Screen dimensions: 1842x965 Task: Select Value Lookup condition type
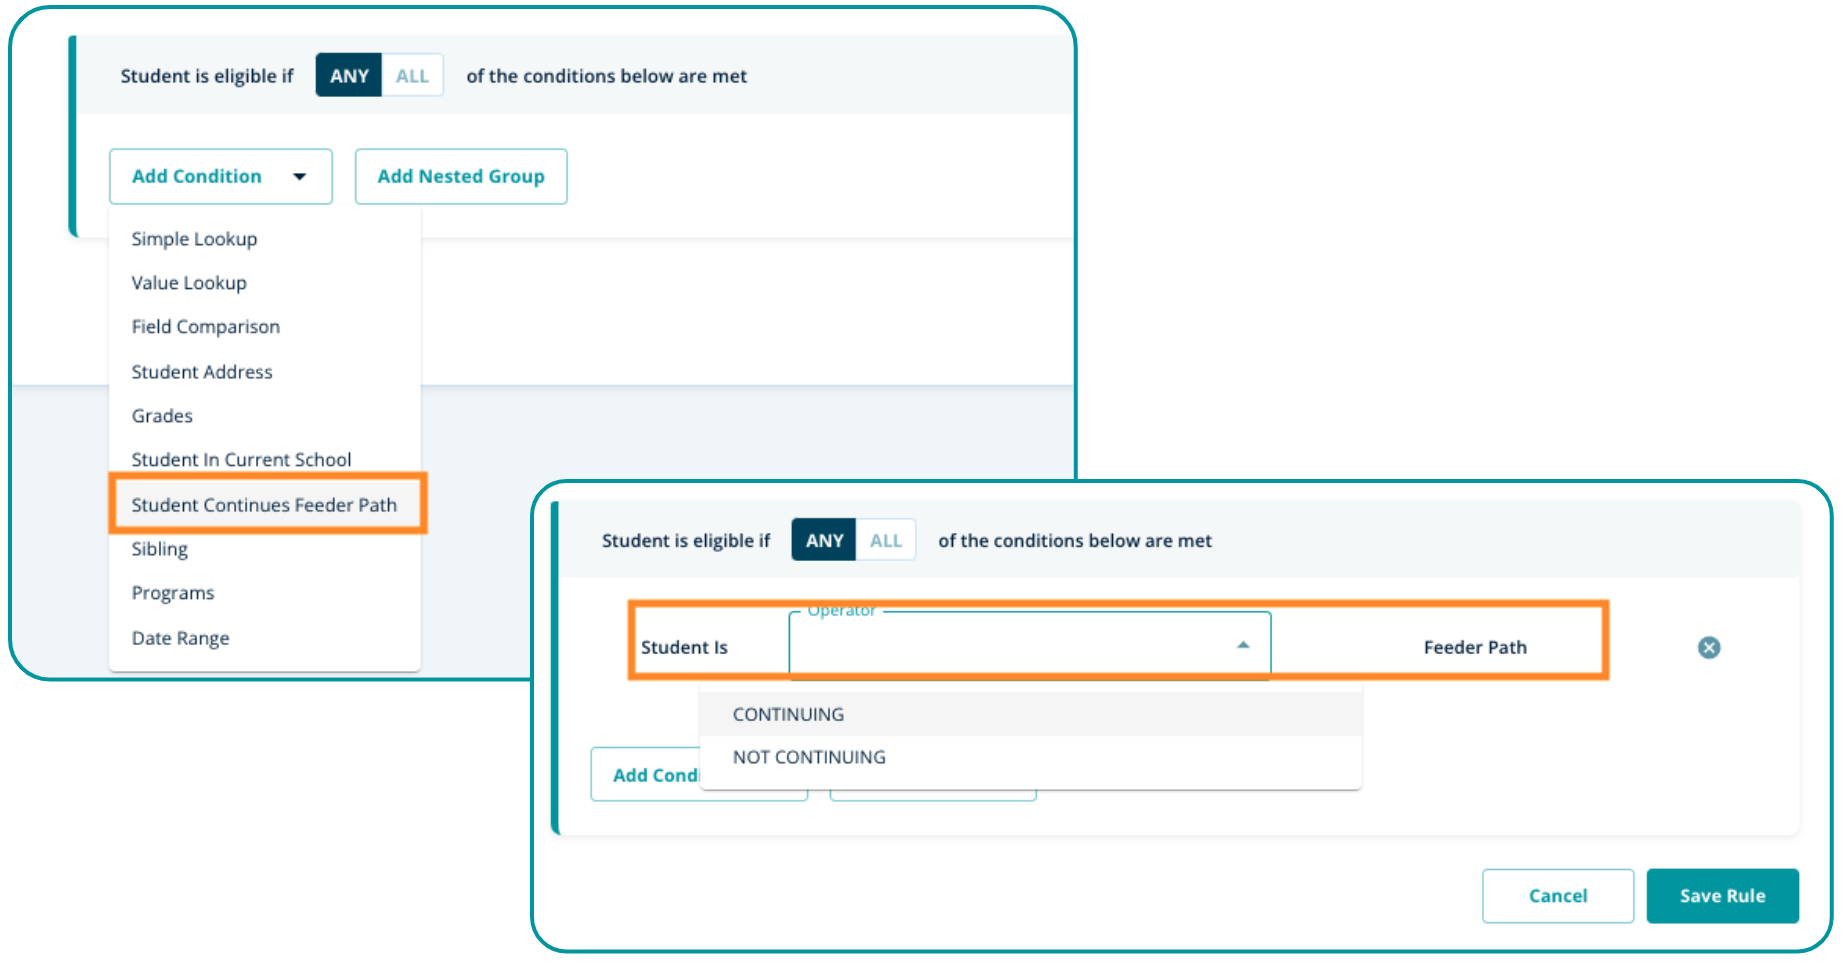pyautogui.click(x=189, y=283)
